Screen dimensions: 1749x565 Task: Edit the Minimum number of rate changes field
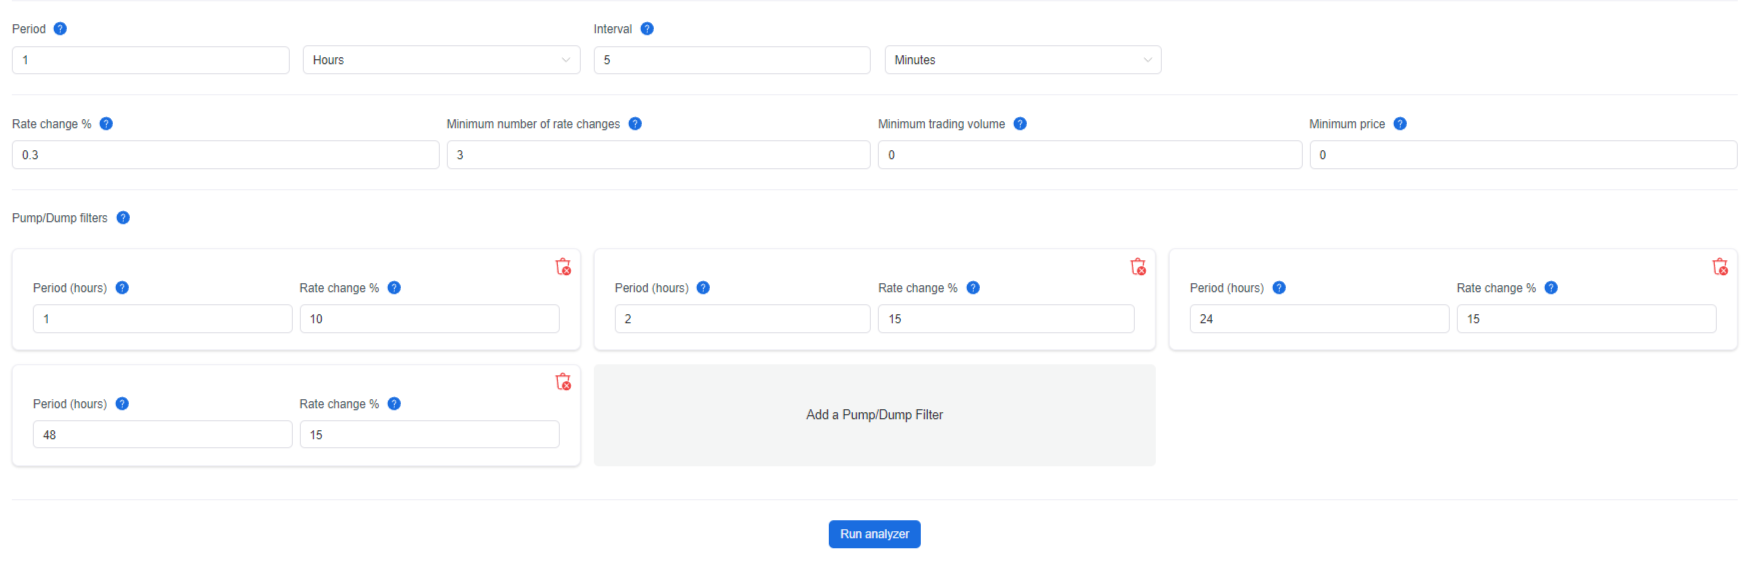pyautogui.click(x=658, y=155)
